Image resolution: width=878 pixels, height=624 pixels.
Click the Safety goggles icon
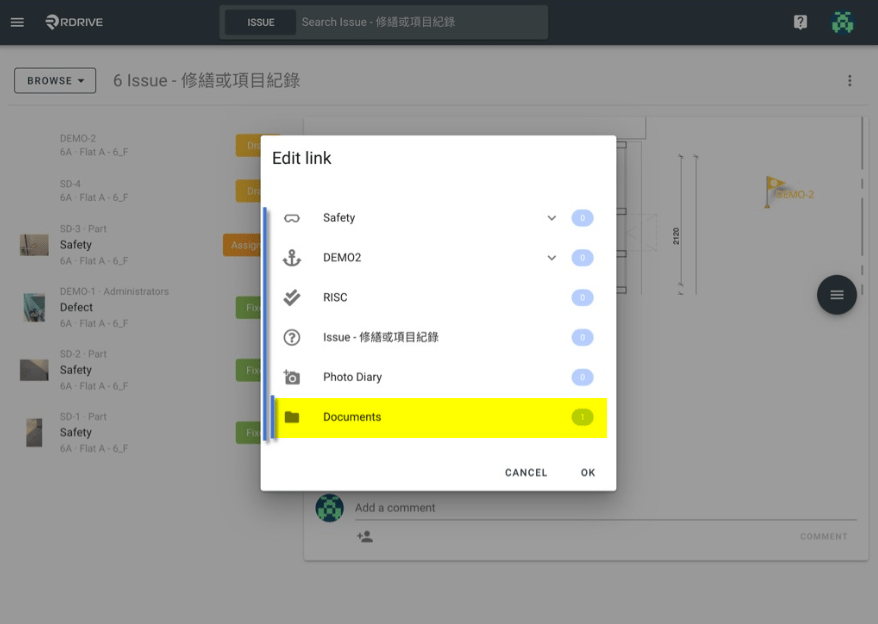pyautogui.click(x=292, y=218)
